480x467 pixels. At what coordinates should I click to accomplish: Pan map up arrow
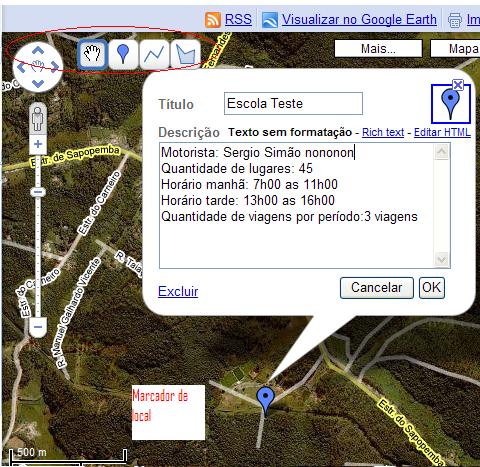click(38, 51)
